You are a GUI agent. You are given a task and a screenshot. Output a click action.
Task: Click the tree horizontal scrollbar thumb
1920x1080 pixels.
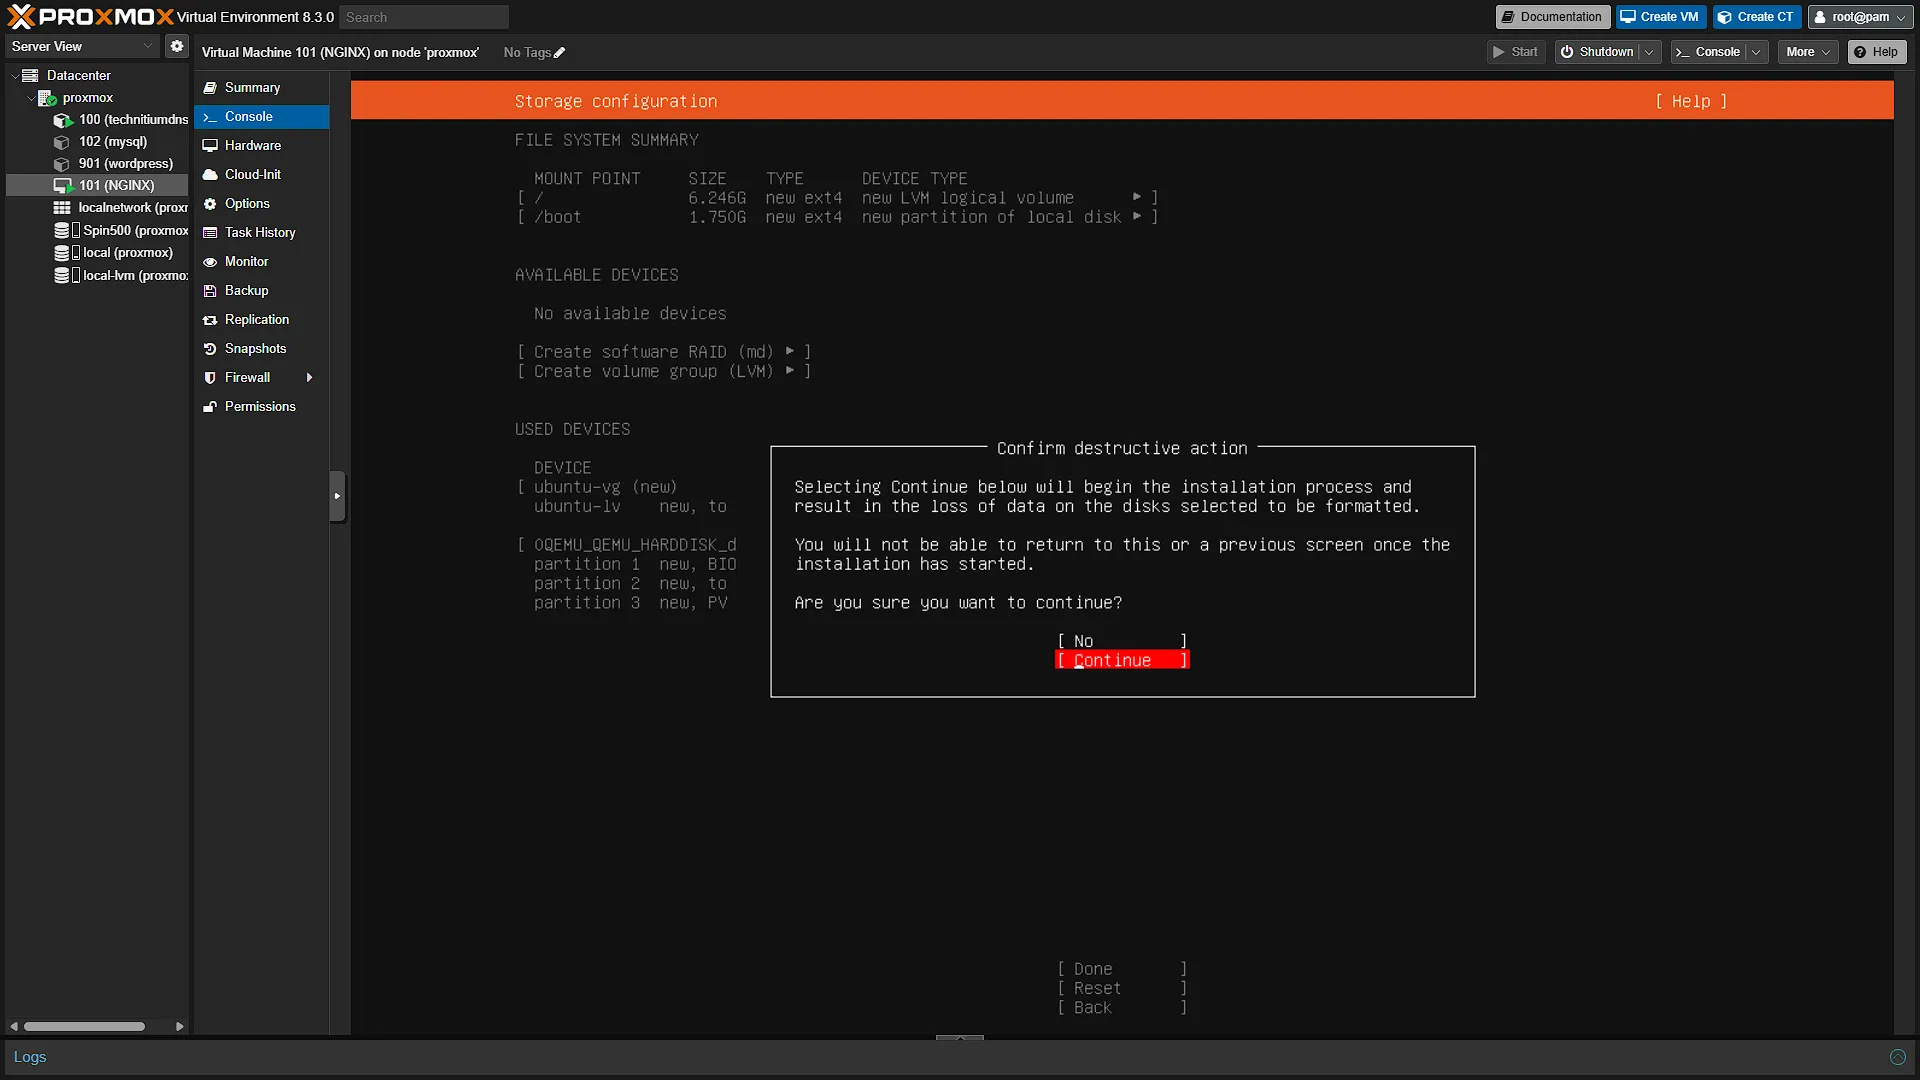pyautogui.click(x=85, y=1027)
